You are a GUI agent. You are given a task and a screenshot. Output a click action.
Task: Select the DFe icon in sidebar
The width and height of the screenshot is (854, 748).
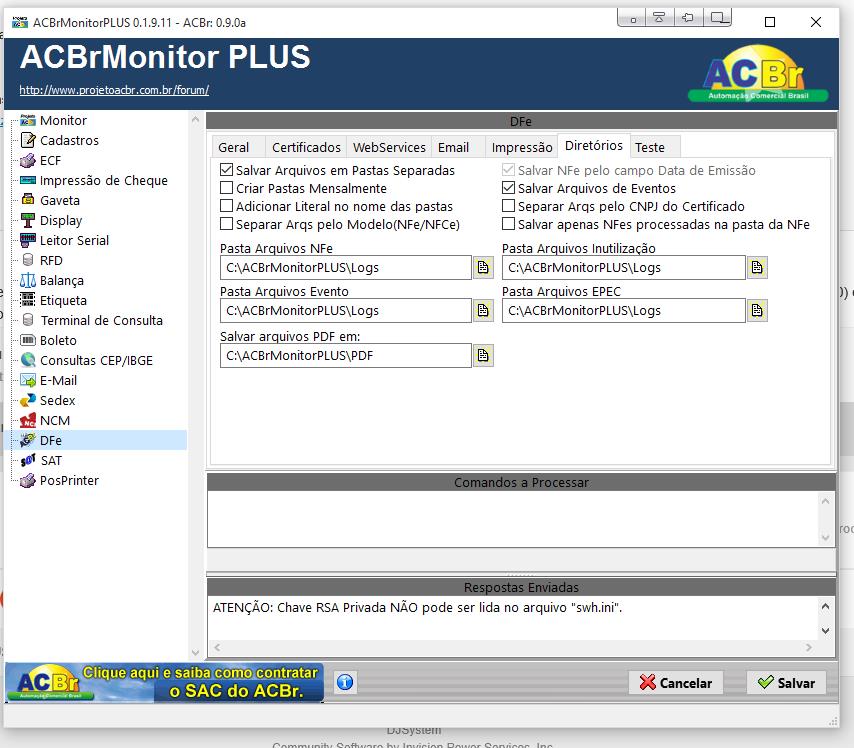pos(28,440)
